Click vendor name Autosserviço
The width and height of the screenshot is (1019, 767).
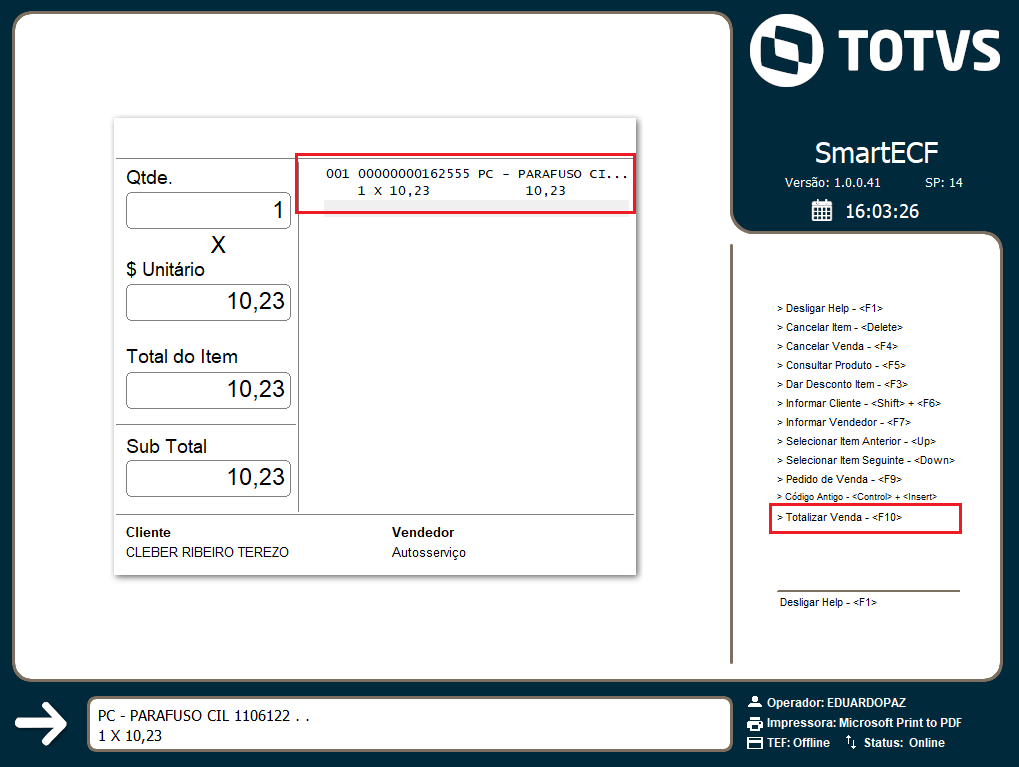point(428,552)
